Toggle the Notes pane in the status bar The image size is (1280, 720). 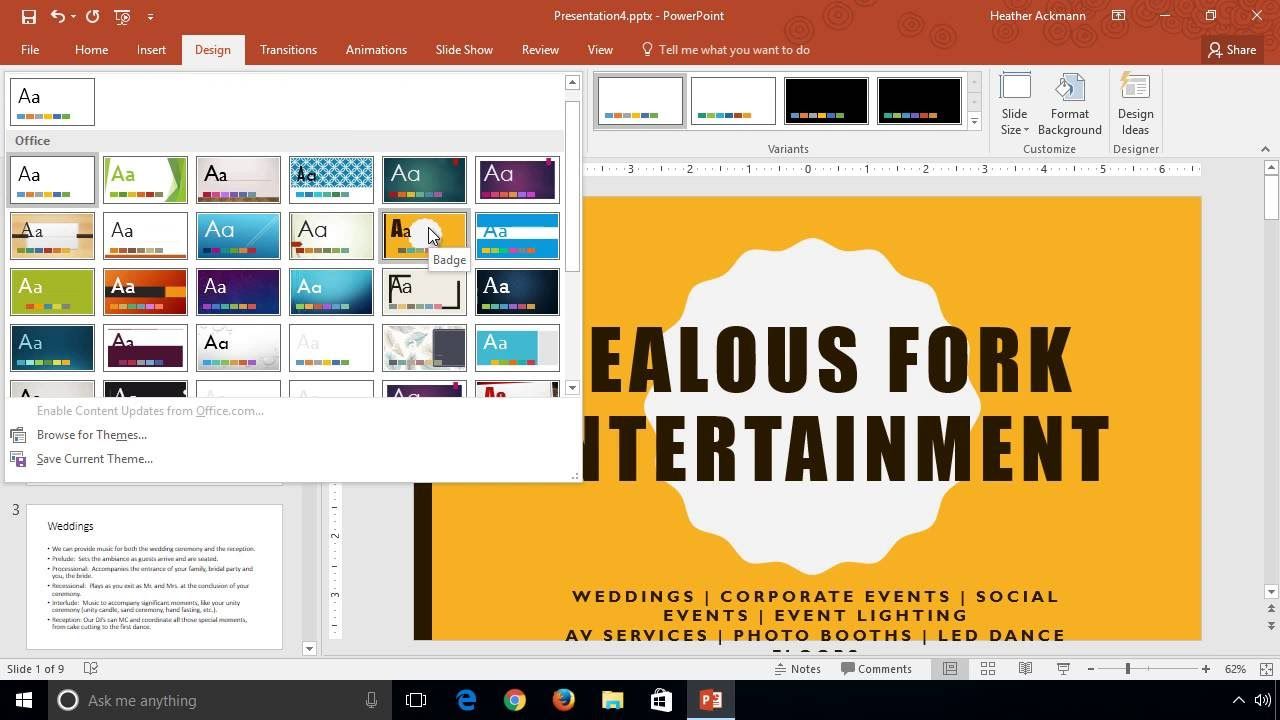click(x=798, y=669)
